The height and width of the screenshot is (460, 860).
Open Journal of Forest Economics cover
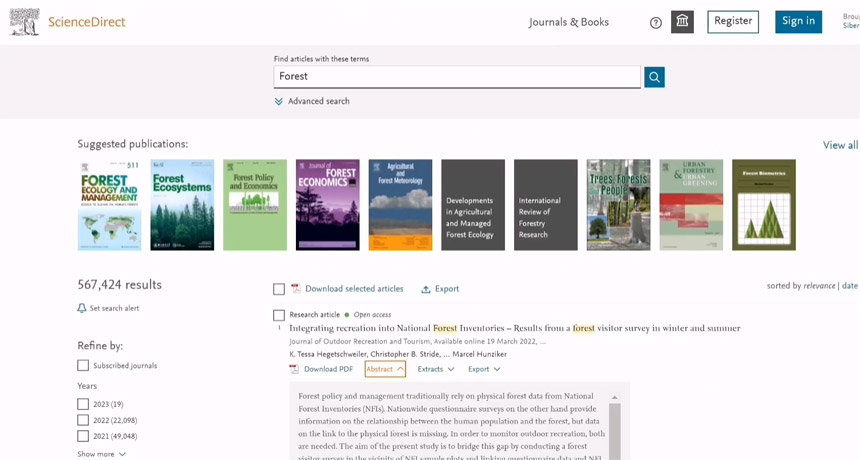click(327, 205)
